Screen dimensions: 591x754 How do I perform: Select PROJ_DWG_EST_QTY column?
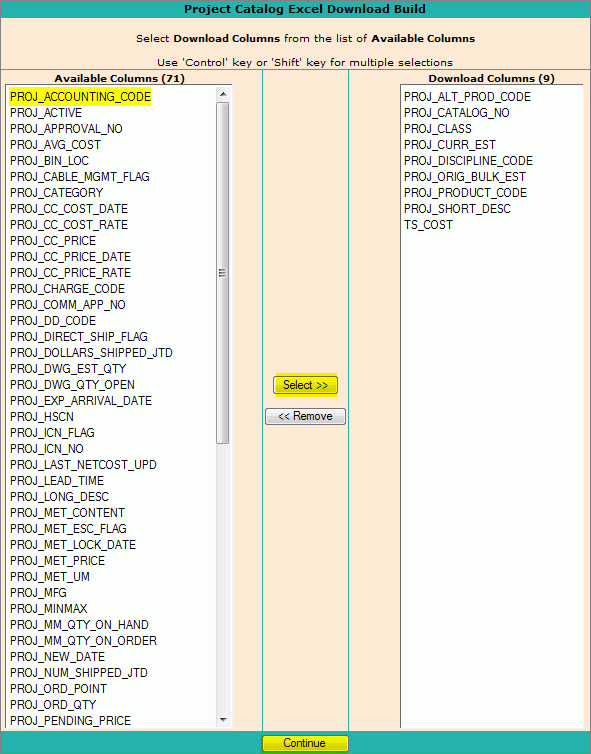[x=68, y=369]
